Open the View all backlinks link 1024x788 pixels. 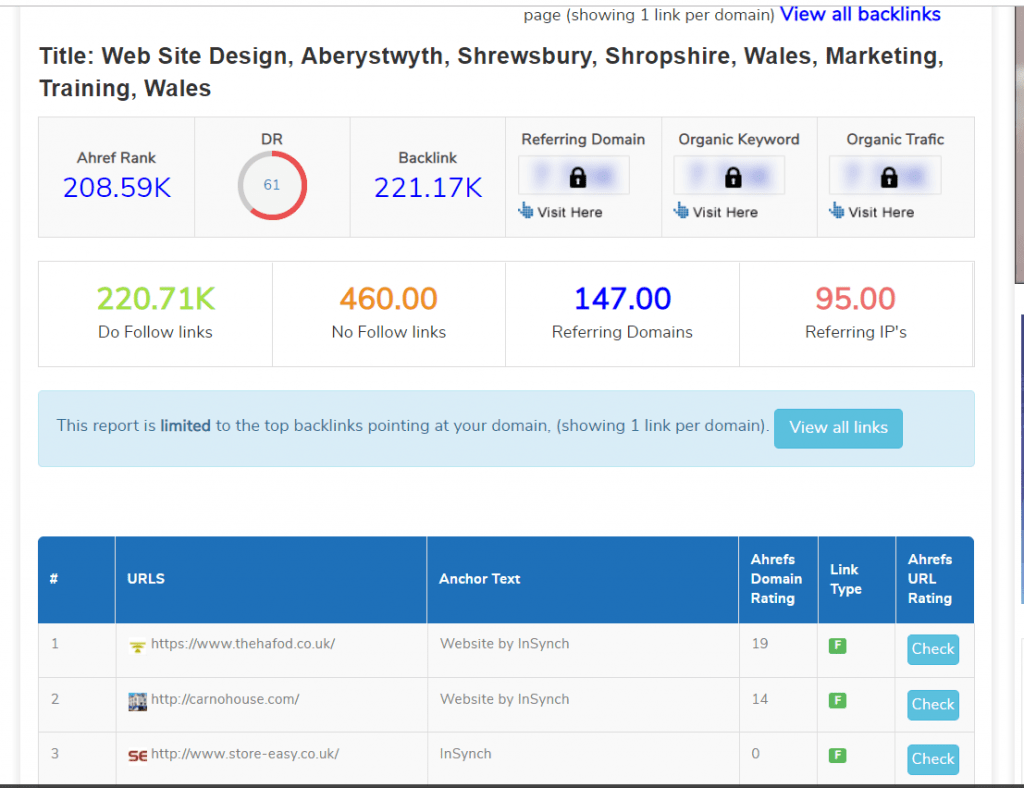860,14
